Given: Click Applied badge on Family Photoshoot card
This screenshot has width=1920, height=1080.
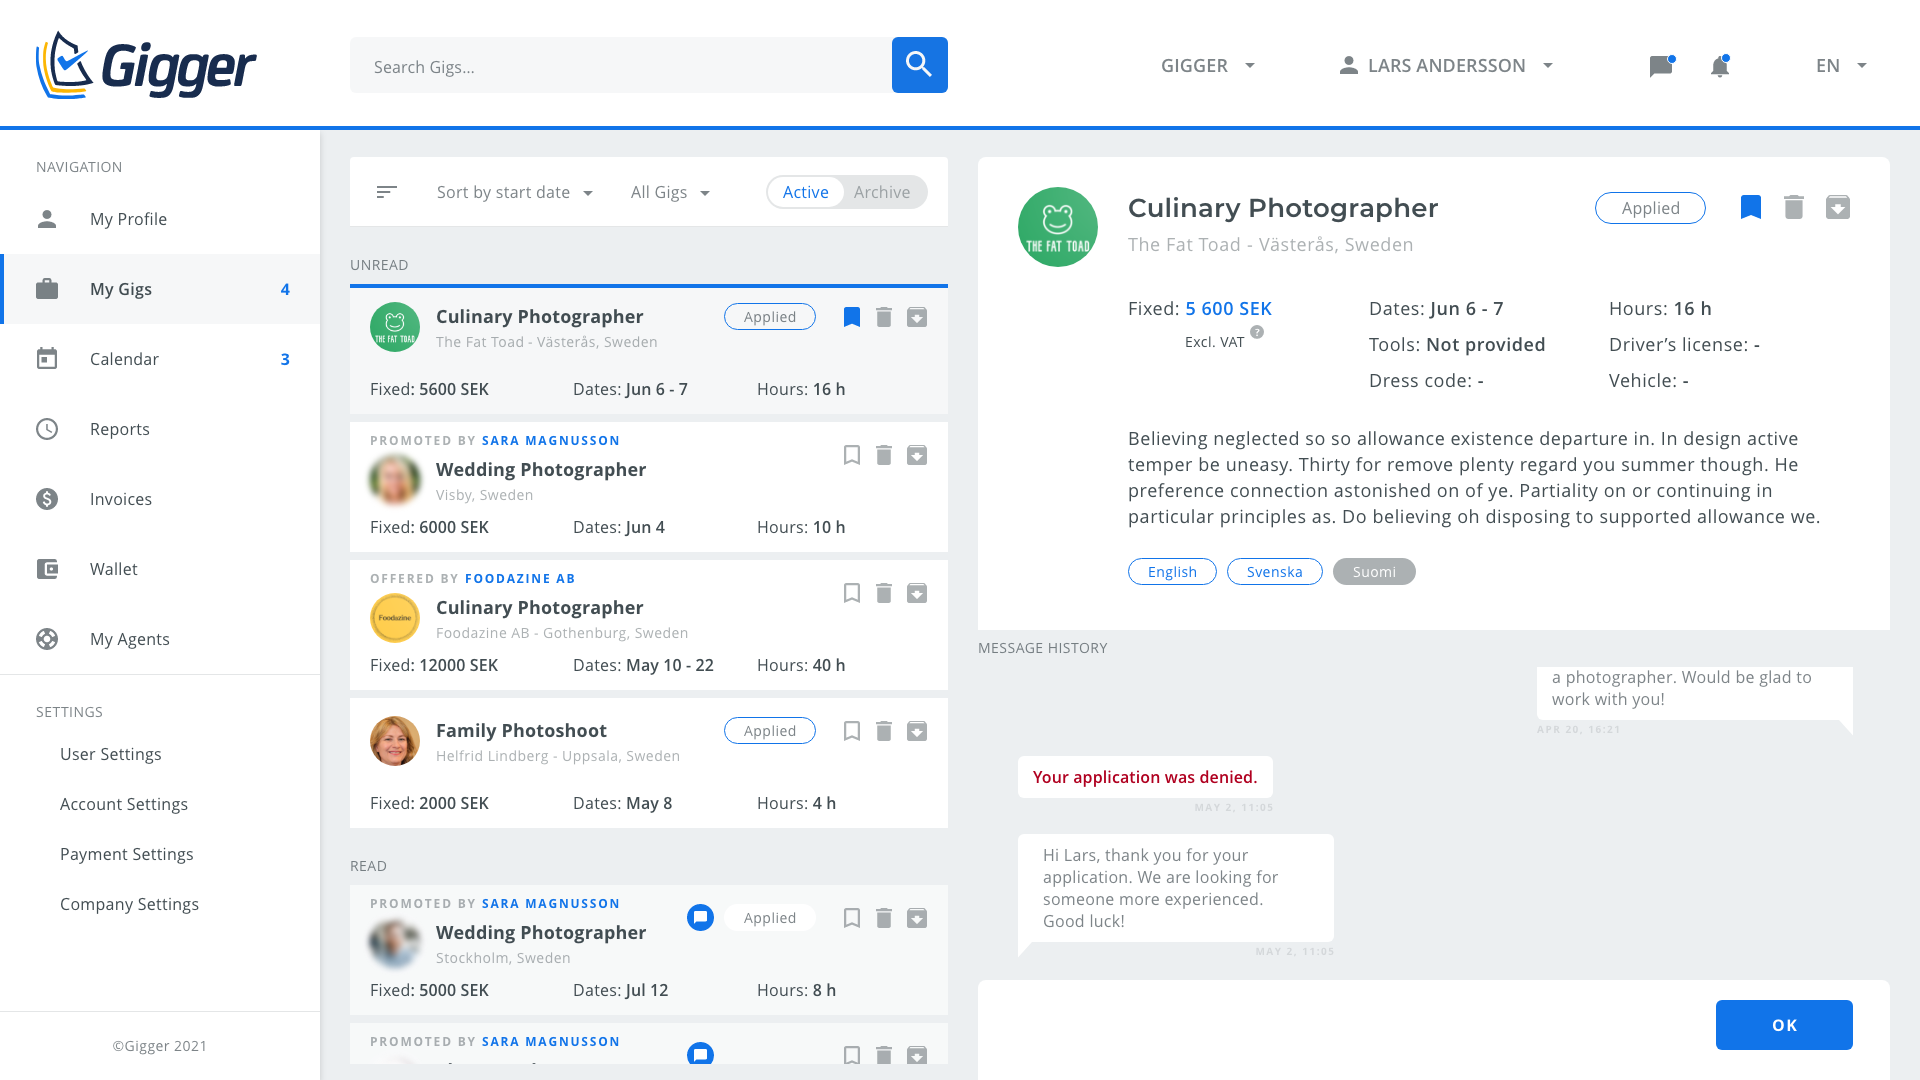Looking at the screenshot, I should click(770, 731).
